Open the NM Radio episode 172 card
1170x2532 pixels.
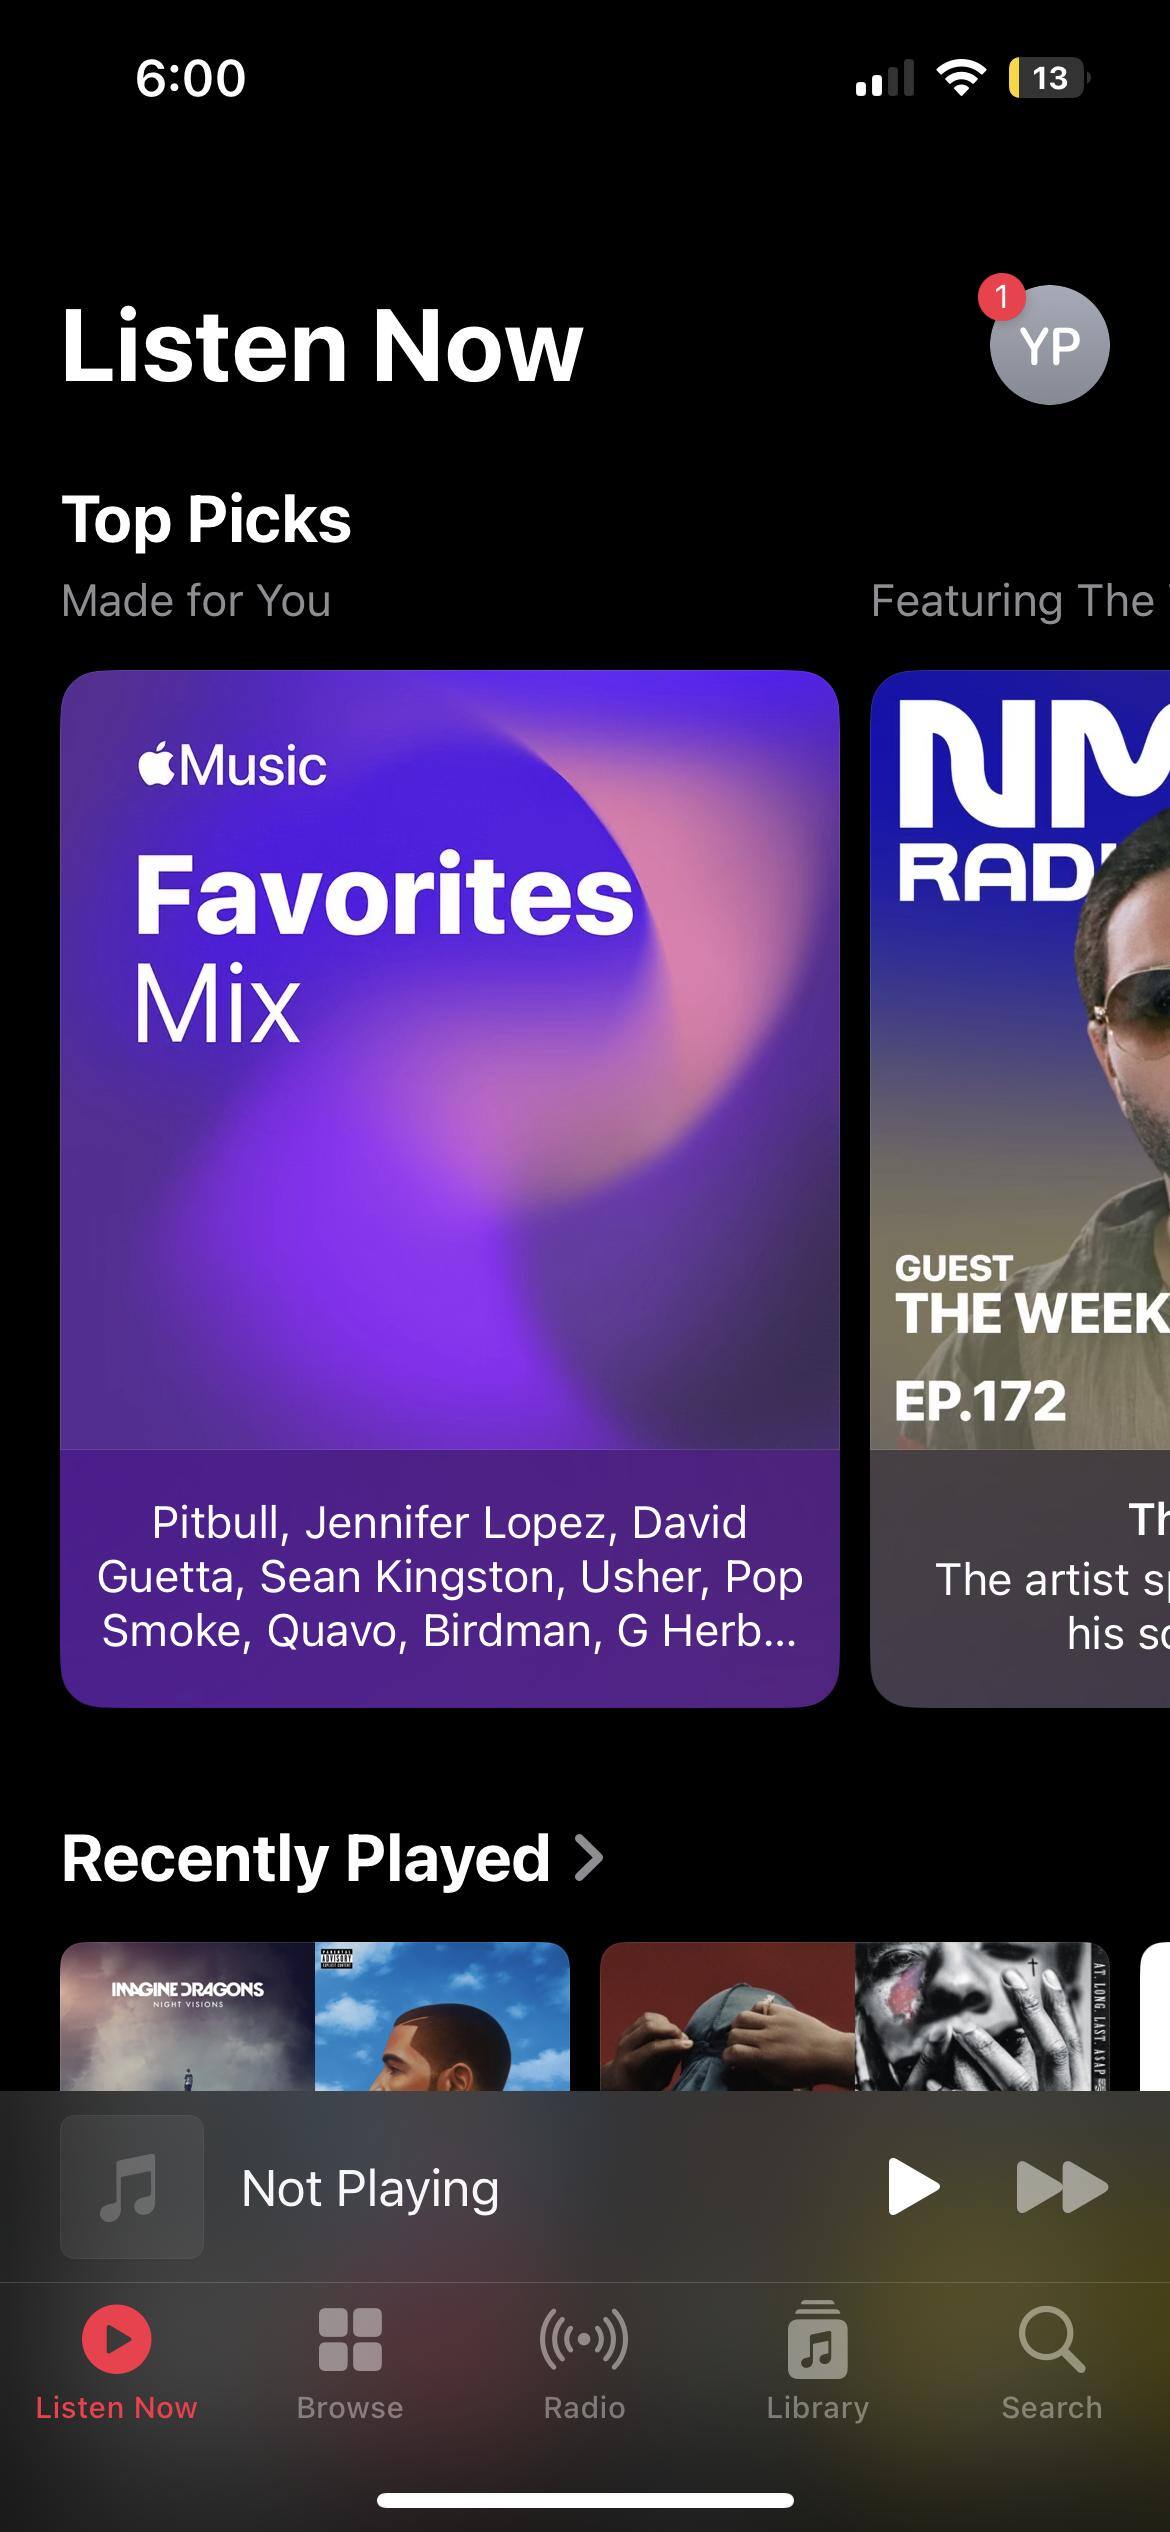coord(1020,1188)
